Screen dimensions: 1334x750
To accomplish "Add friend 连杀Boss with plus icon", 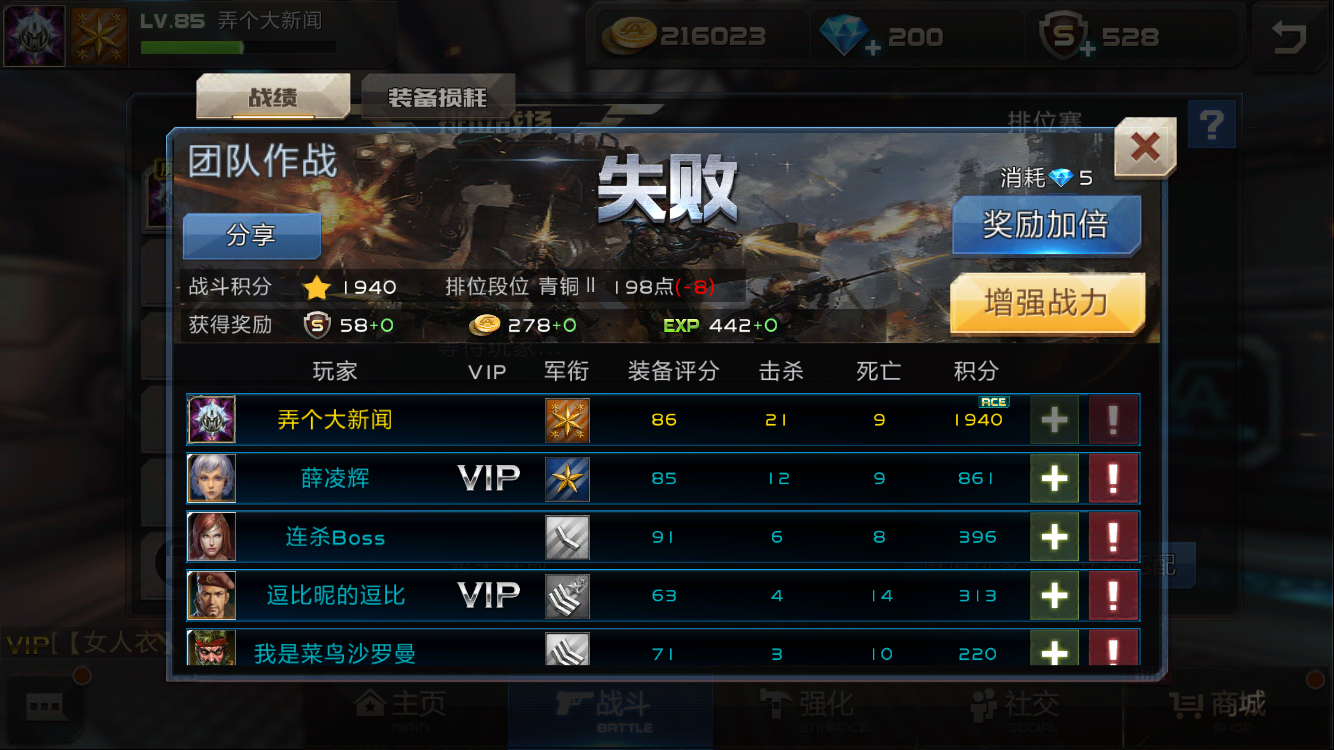I will 1054,537.
